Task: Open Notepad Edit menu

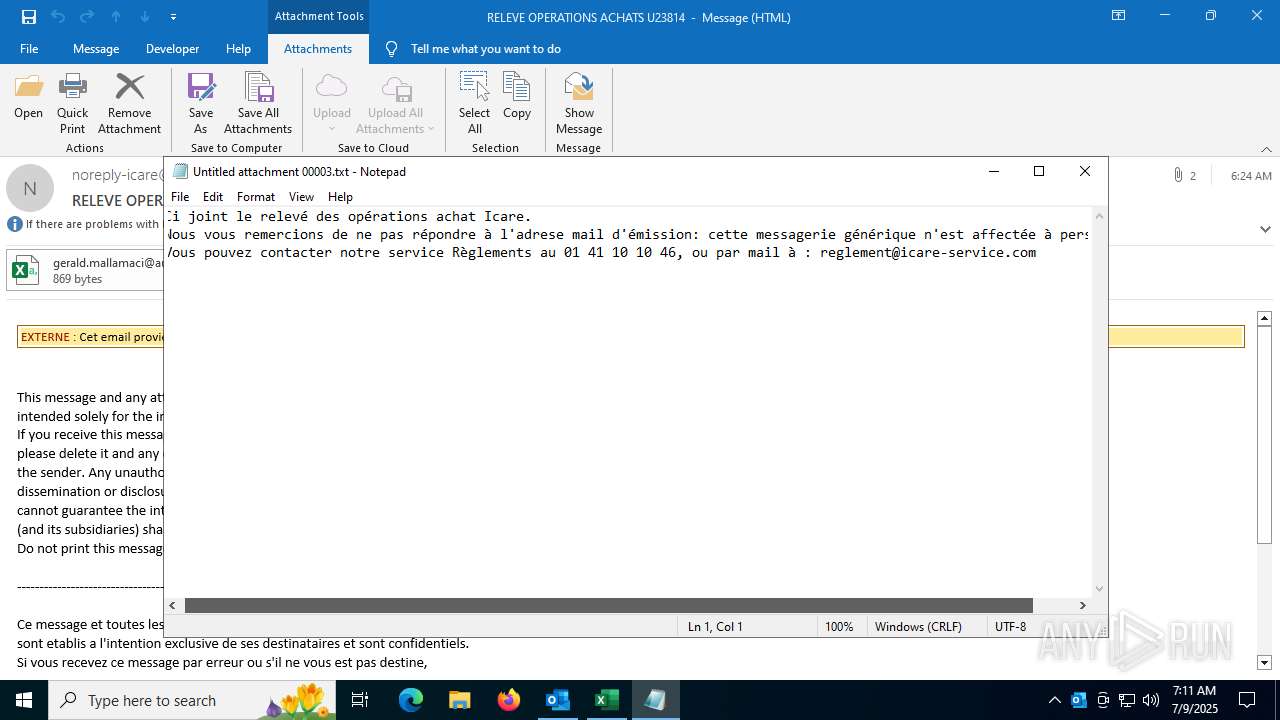Action: click(x=213, y=197)
